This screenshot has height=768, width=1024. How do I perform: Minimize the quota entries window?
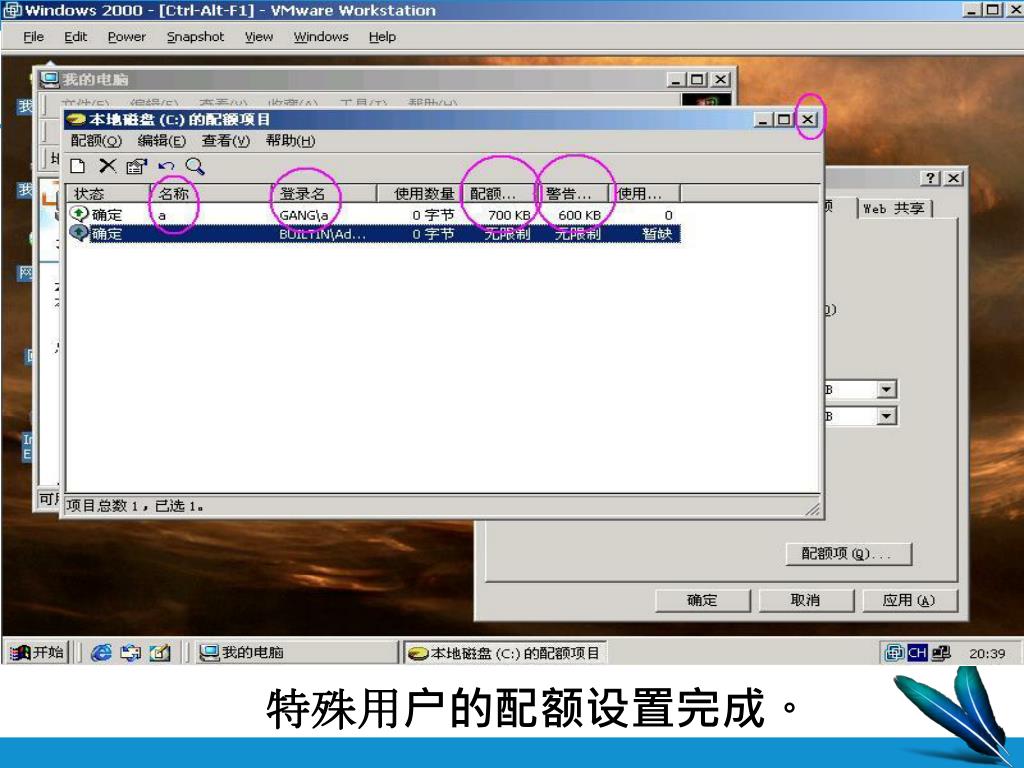click(x=763, y=120)
